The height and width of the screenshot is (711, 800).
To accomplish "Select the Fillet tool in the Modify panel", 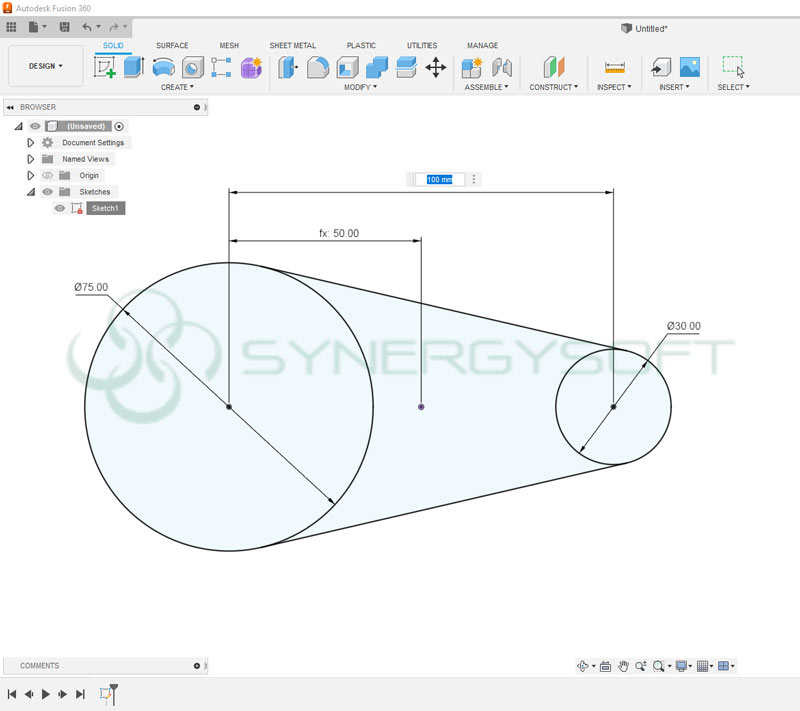I will click(315, 68).
